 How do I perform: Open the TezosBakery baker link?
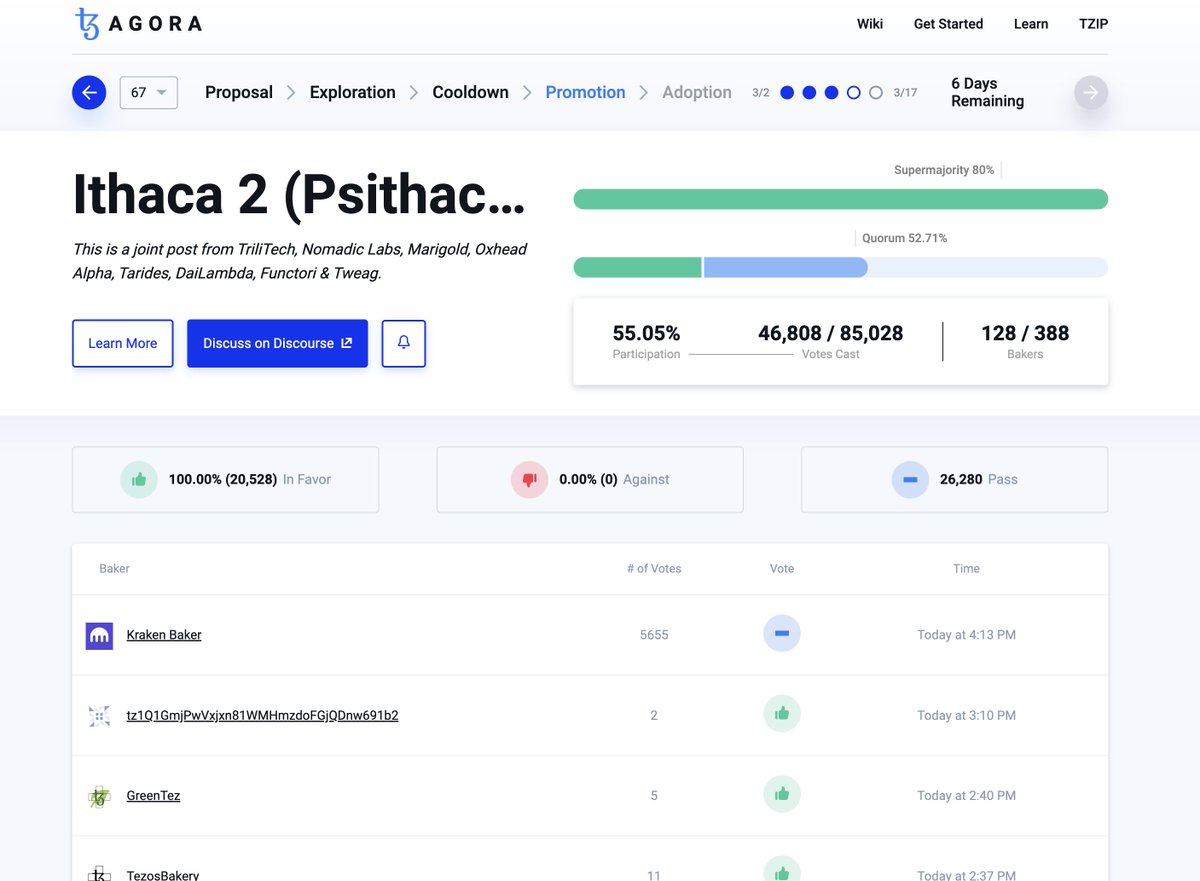[x=163, y=875]
